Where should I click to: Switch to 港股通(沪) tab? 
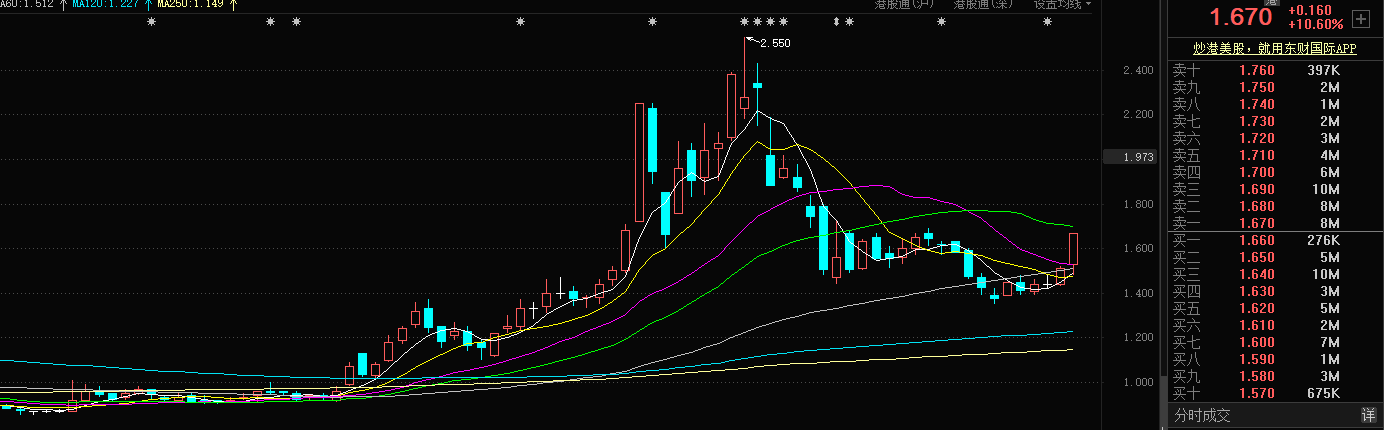(x=904, y=5)
